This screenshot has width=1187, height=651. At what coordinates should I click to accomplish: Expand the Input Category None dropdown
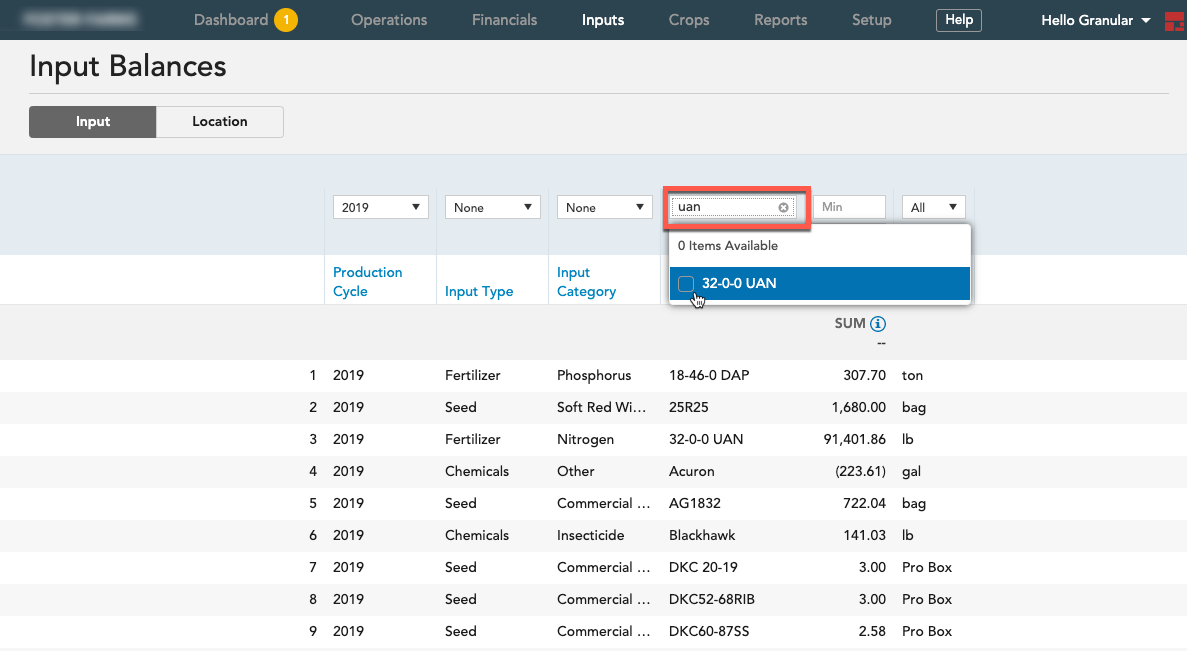[x=605, y=207]
